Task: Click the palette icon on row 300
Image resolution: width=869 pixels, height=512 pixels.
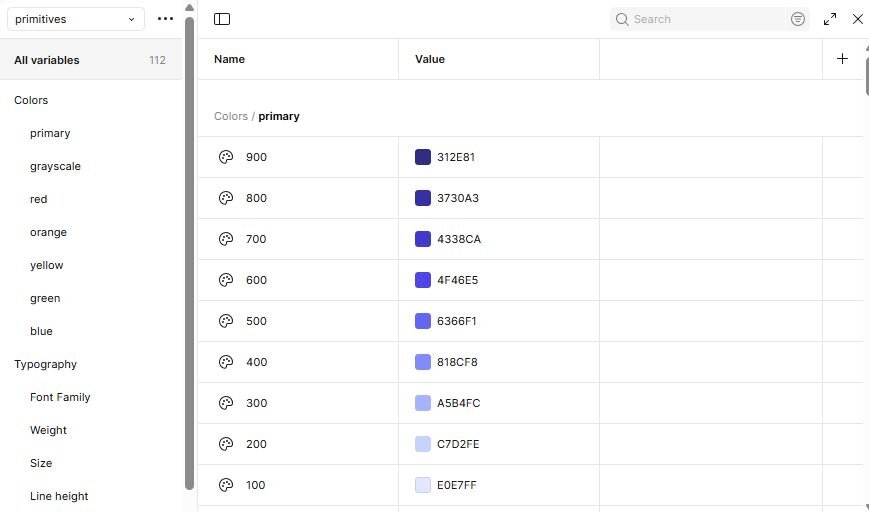Action: tap(226, 403)
